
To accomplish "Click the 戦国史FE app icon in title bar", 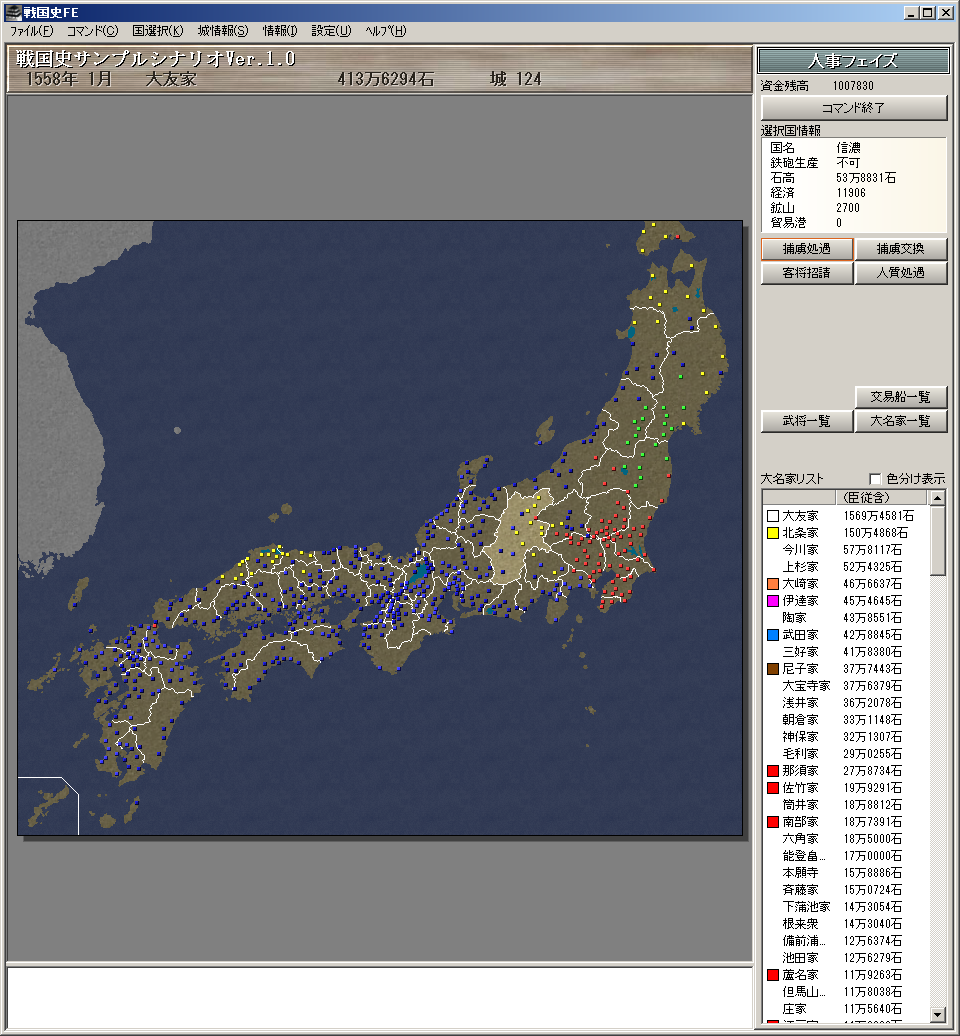I will 13,12.
